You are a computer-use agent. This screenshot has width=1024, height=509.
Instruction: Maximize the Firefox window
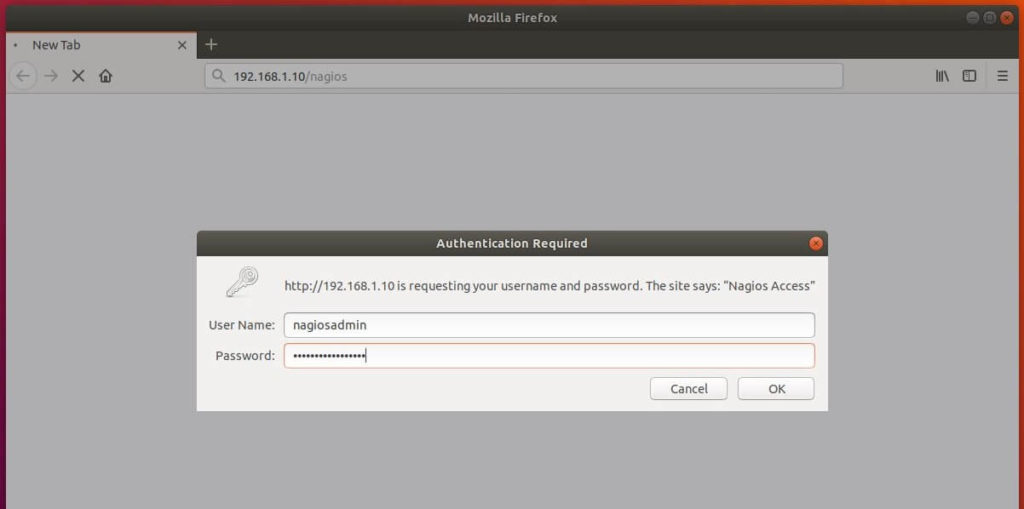tap(989, 18)
